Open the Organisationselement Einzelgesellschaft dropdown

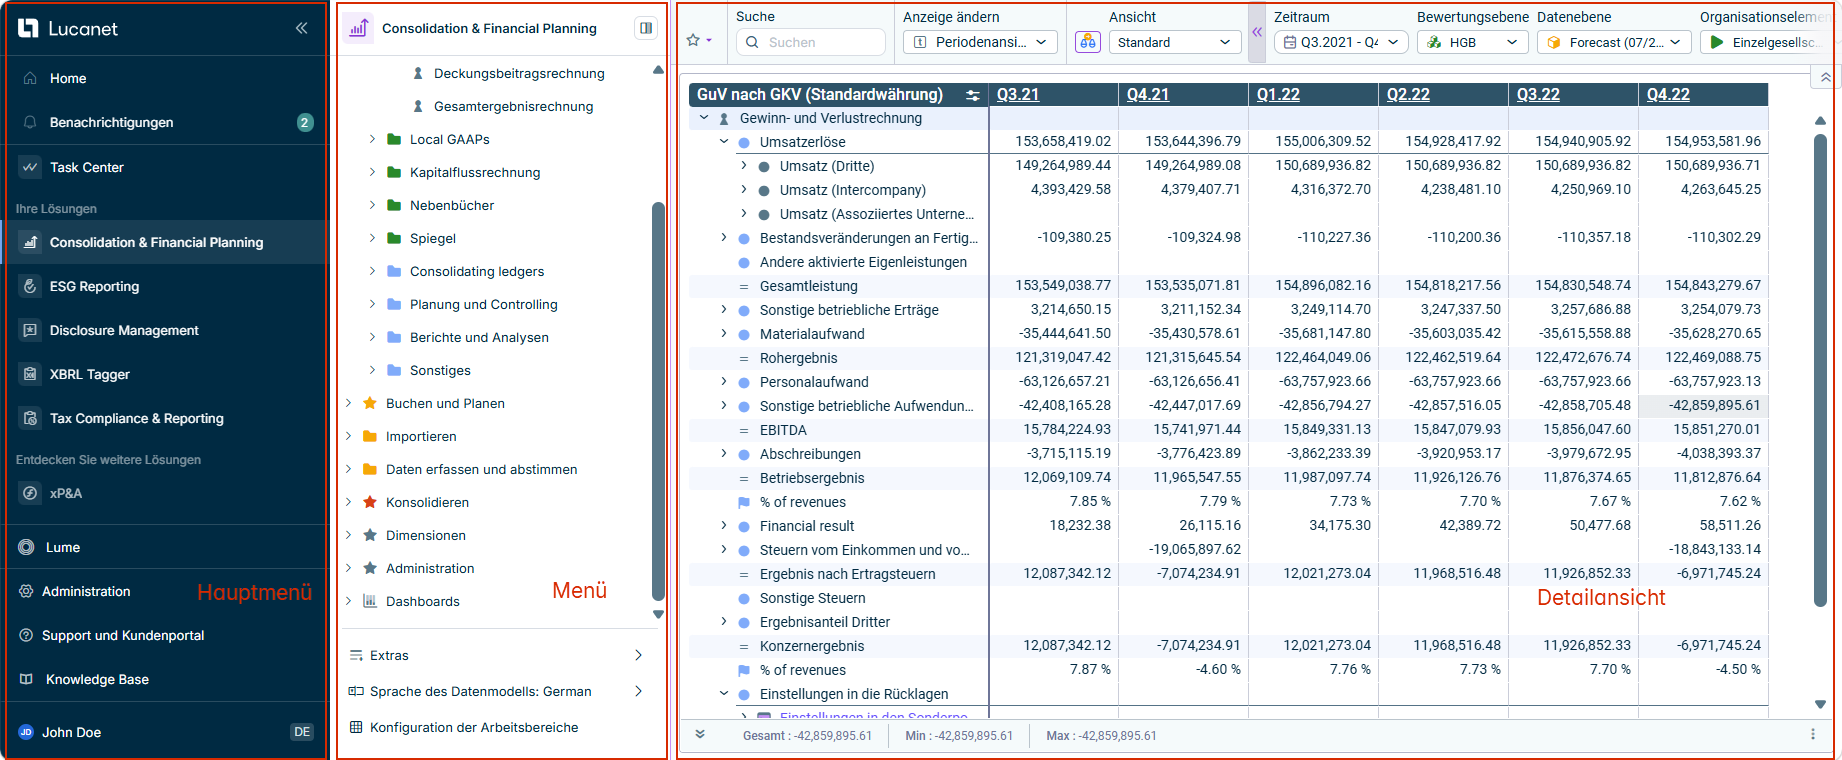[x=1765, y=42]
